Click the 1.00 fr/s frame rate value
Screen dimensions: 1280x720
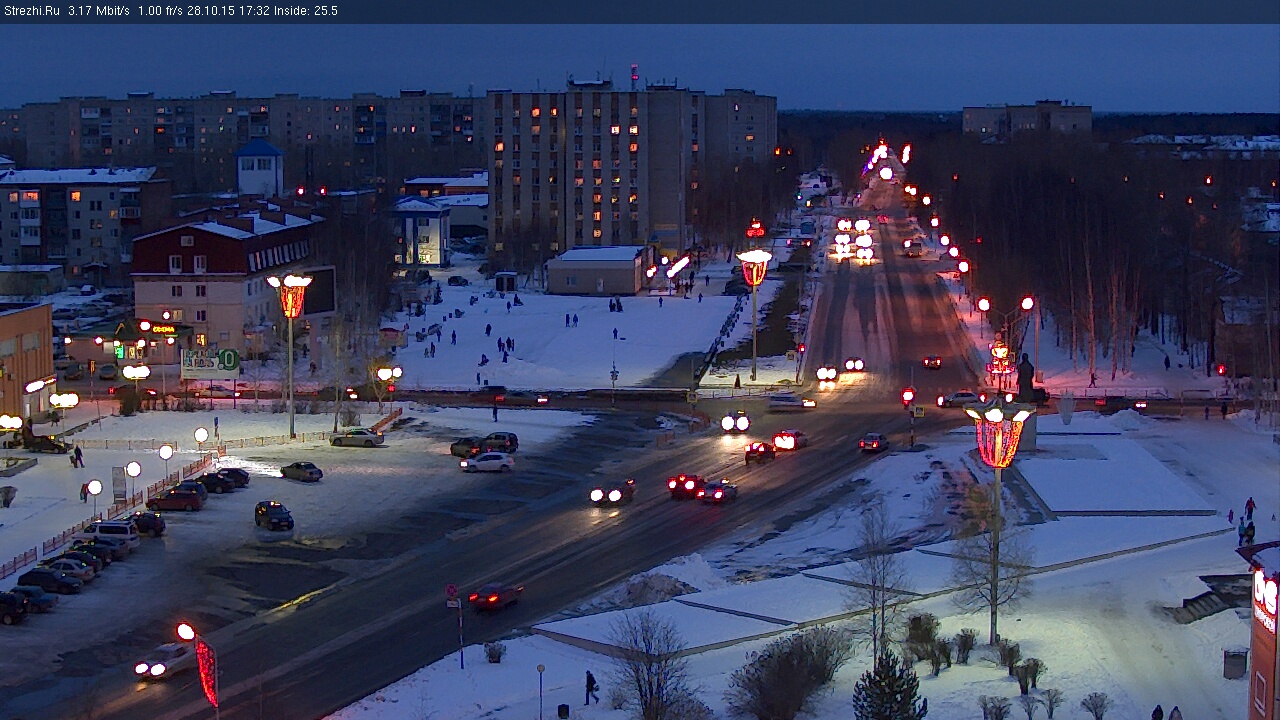(161, 11)
